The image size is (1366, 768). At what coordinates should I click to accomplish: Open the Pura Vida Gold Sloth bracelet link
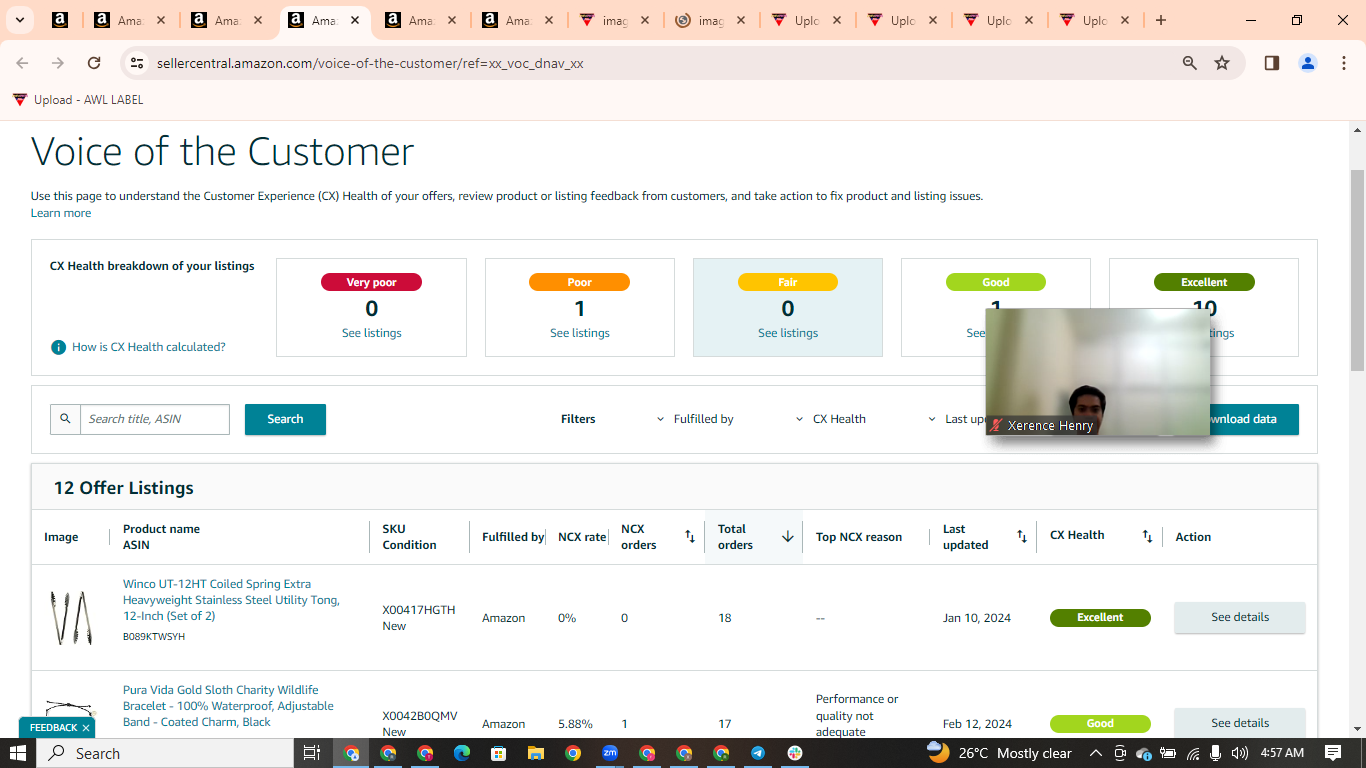click(x=228, y=706)
